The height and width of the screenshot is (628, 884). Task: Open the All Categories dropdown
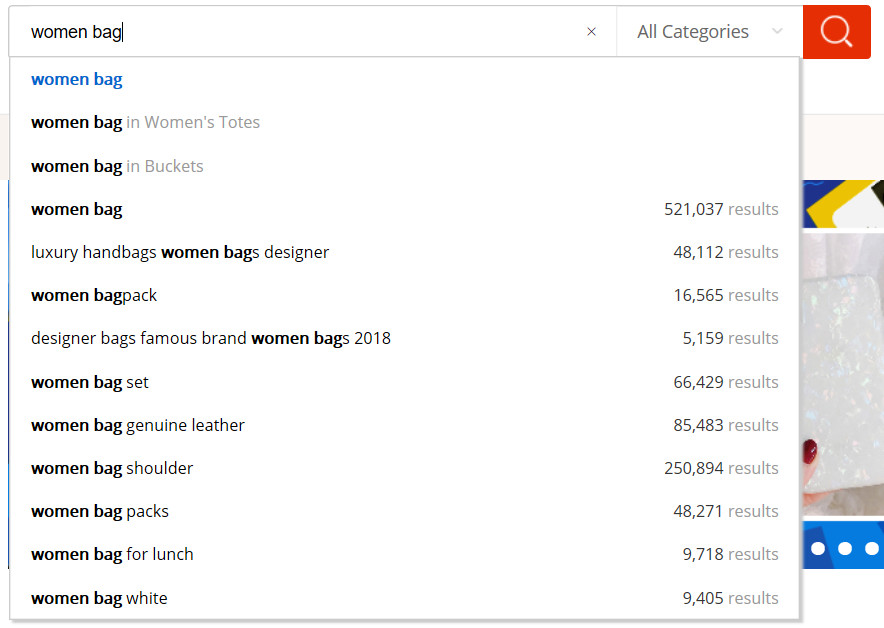click(x=709, y=32)
